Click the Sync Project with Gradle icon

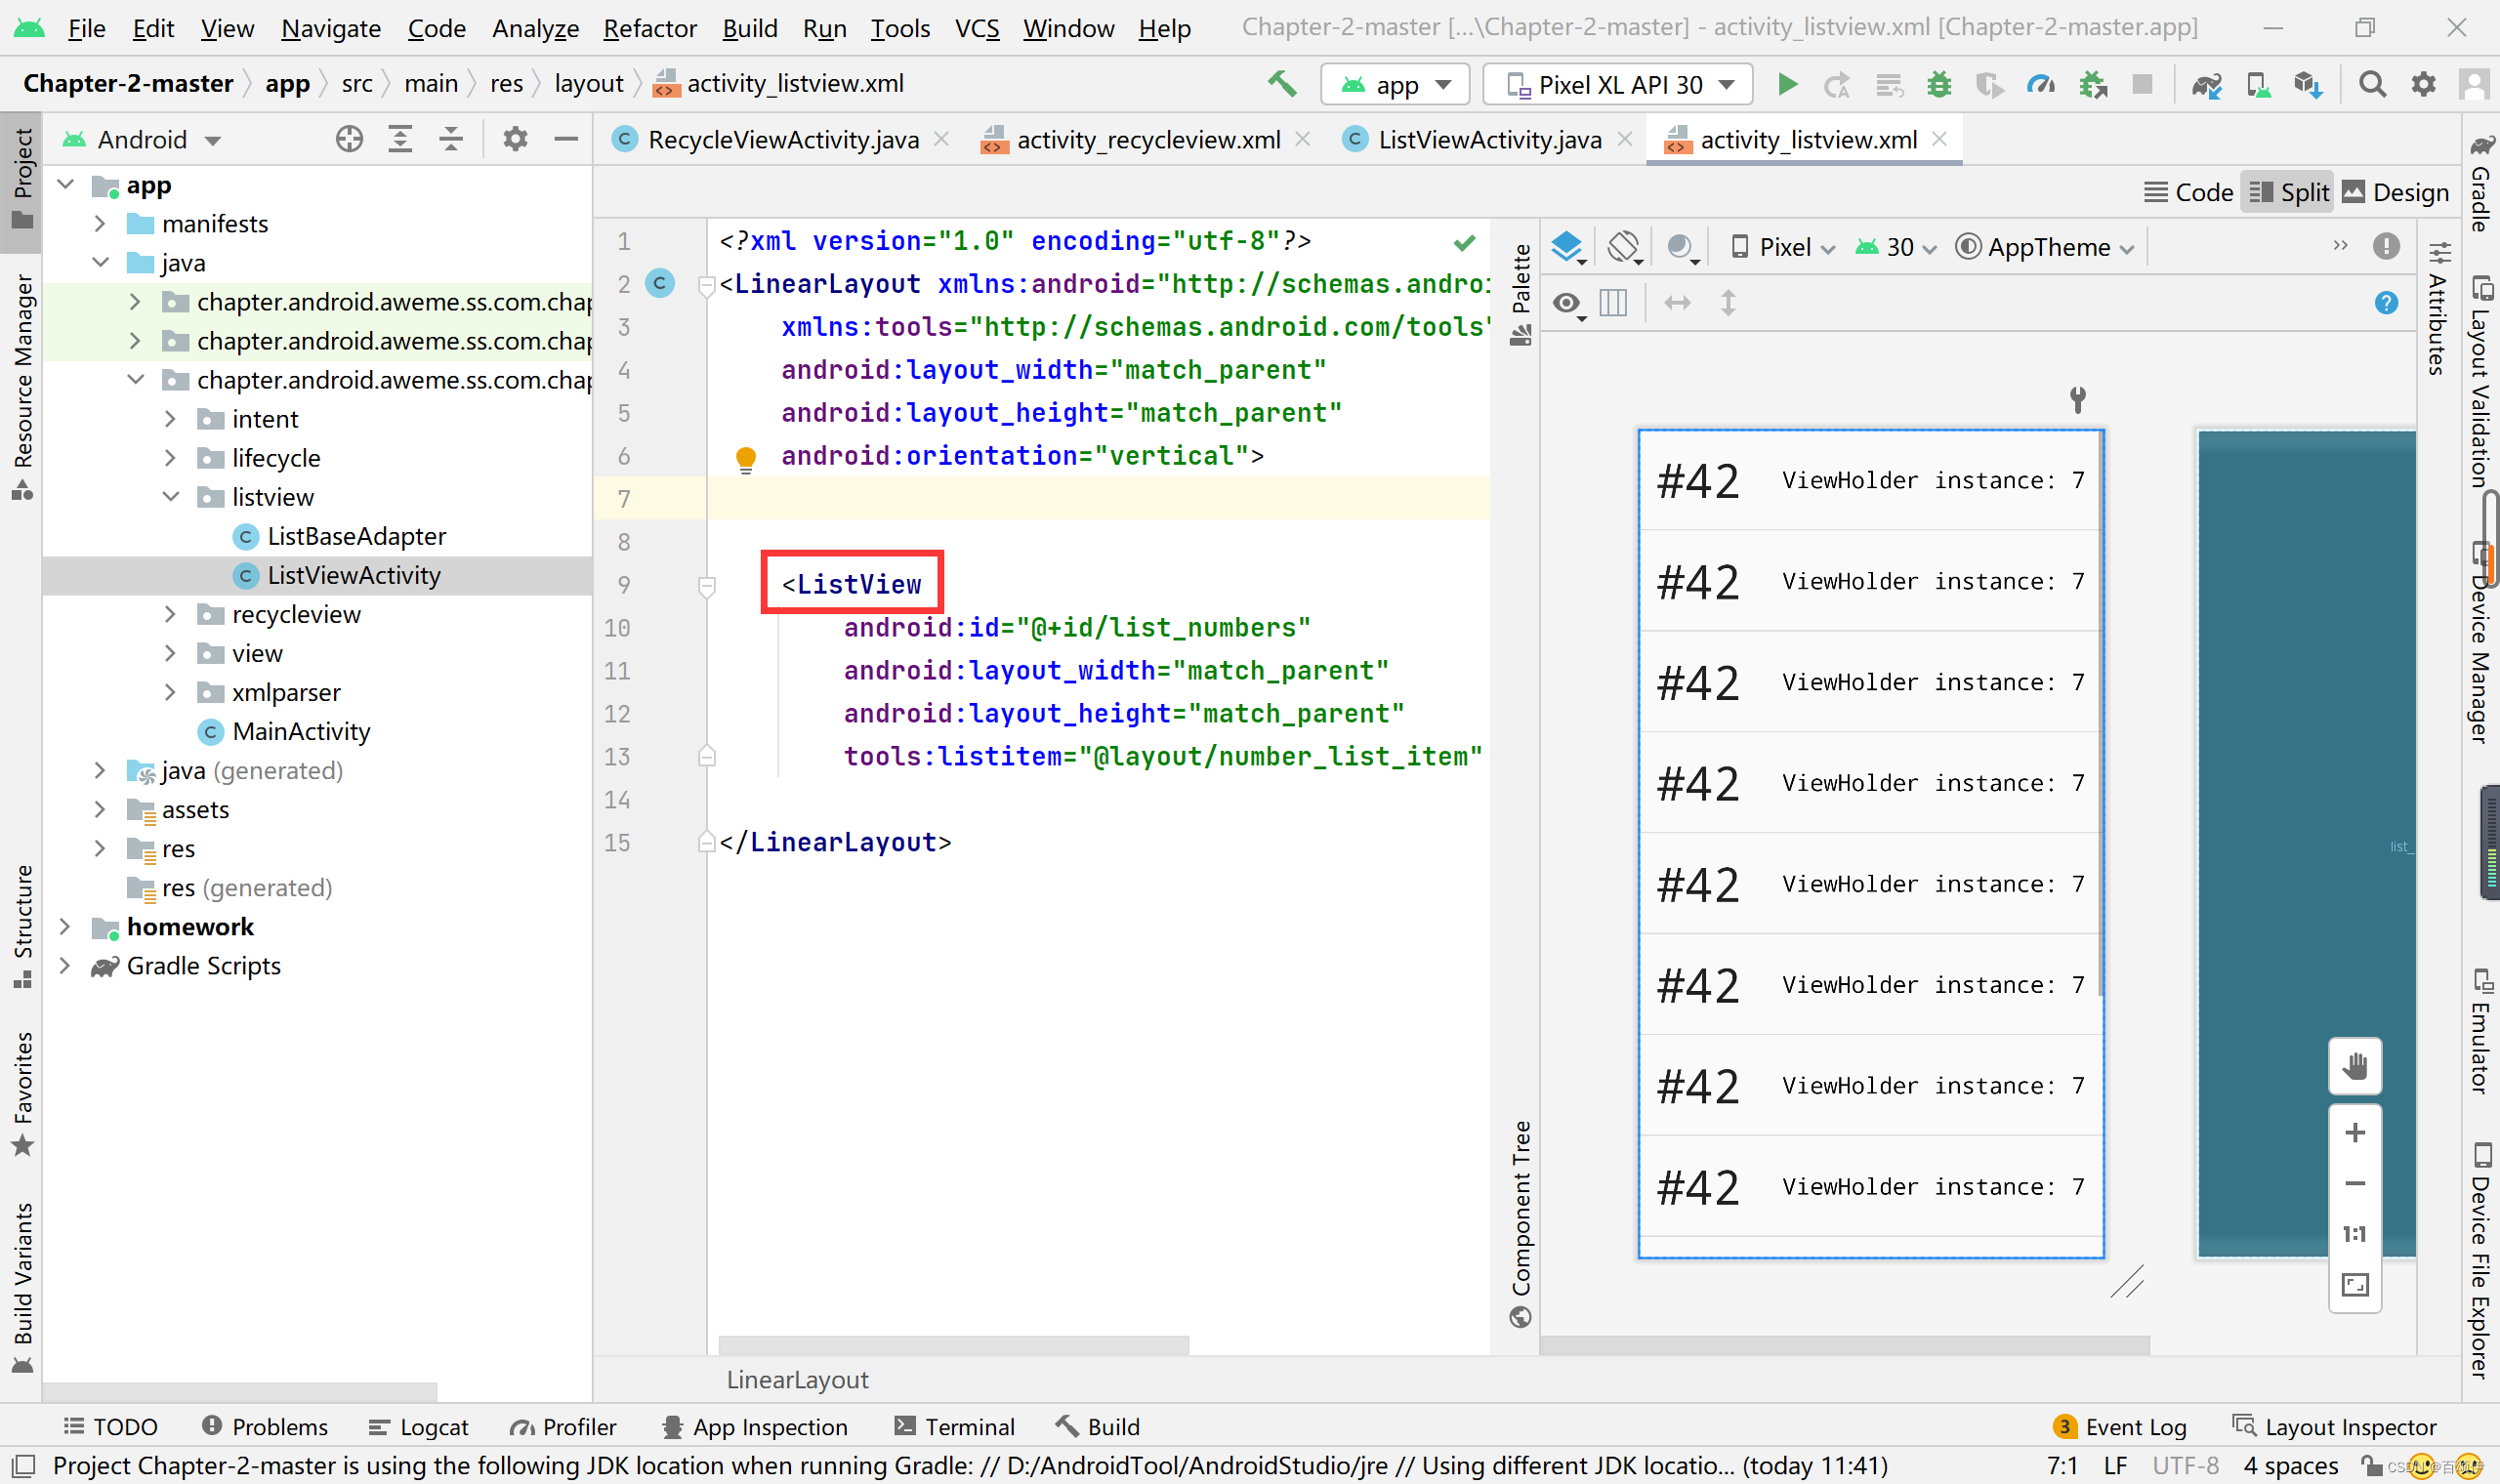pyautogui.click(x=2206, y=85)
